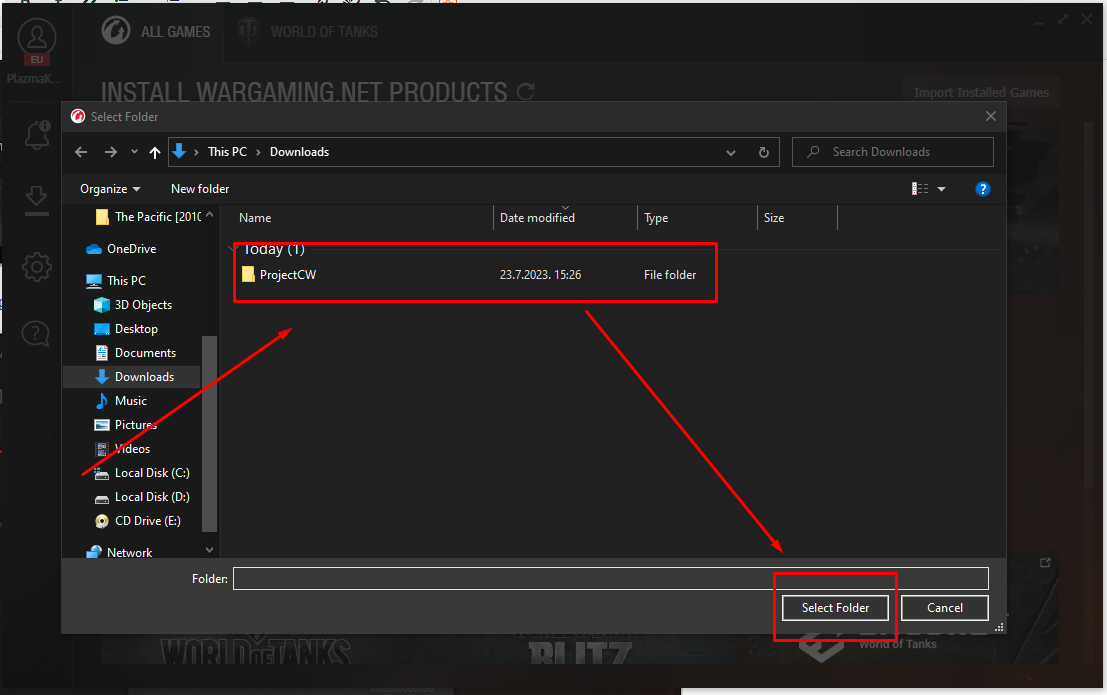Open CD Drive (E:) in the sidebar
This screenshot has height=695, width=1107.
coord(138,521)
